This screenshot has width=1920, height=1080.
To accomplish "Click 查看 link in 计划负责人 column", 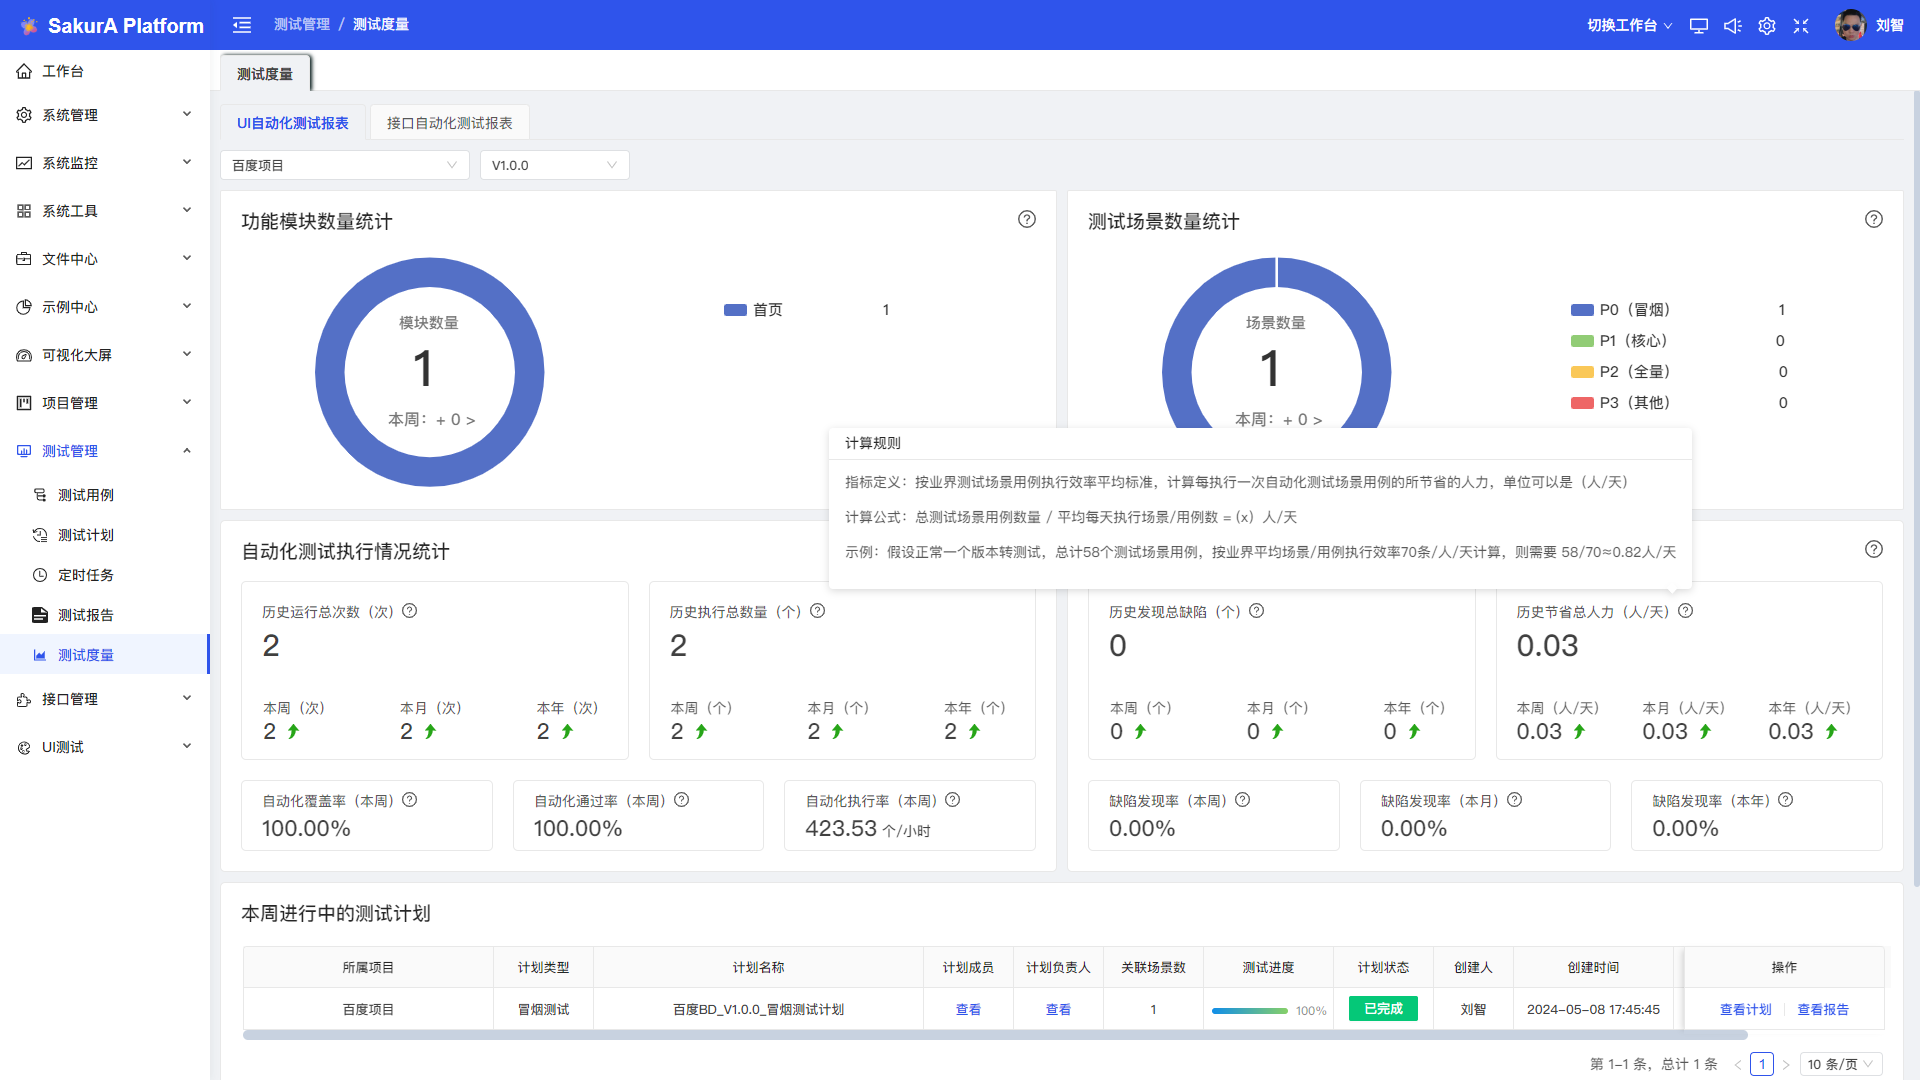I will coord(1058,1010).
